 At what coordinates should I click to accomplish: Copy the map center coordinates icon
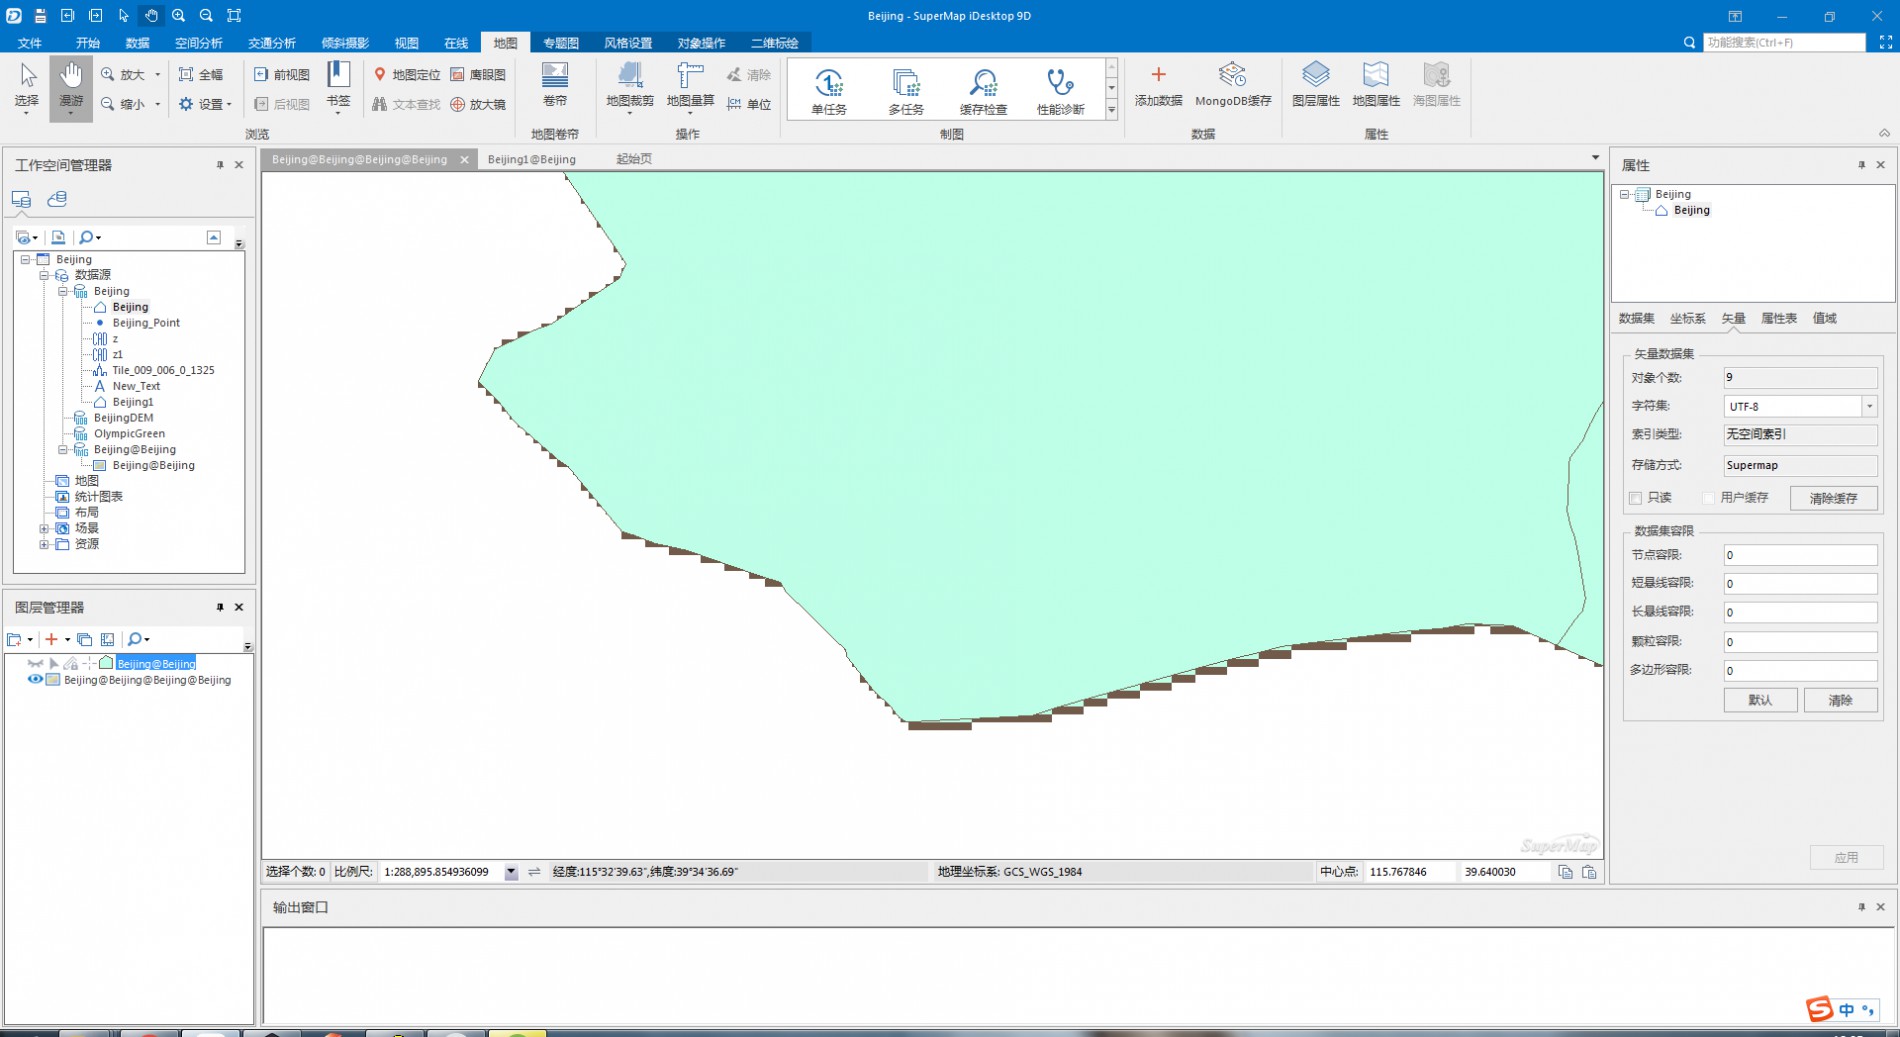(1565, 872)
